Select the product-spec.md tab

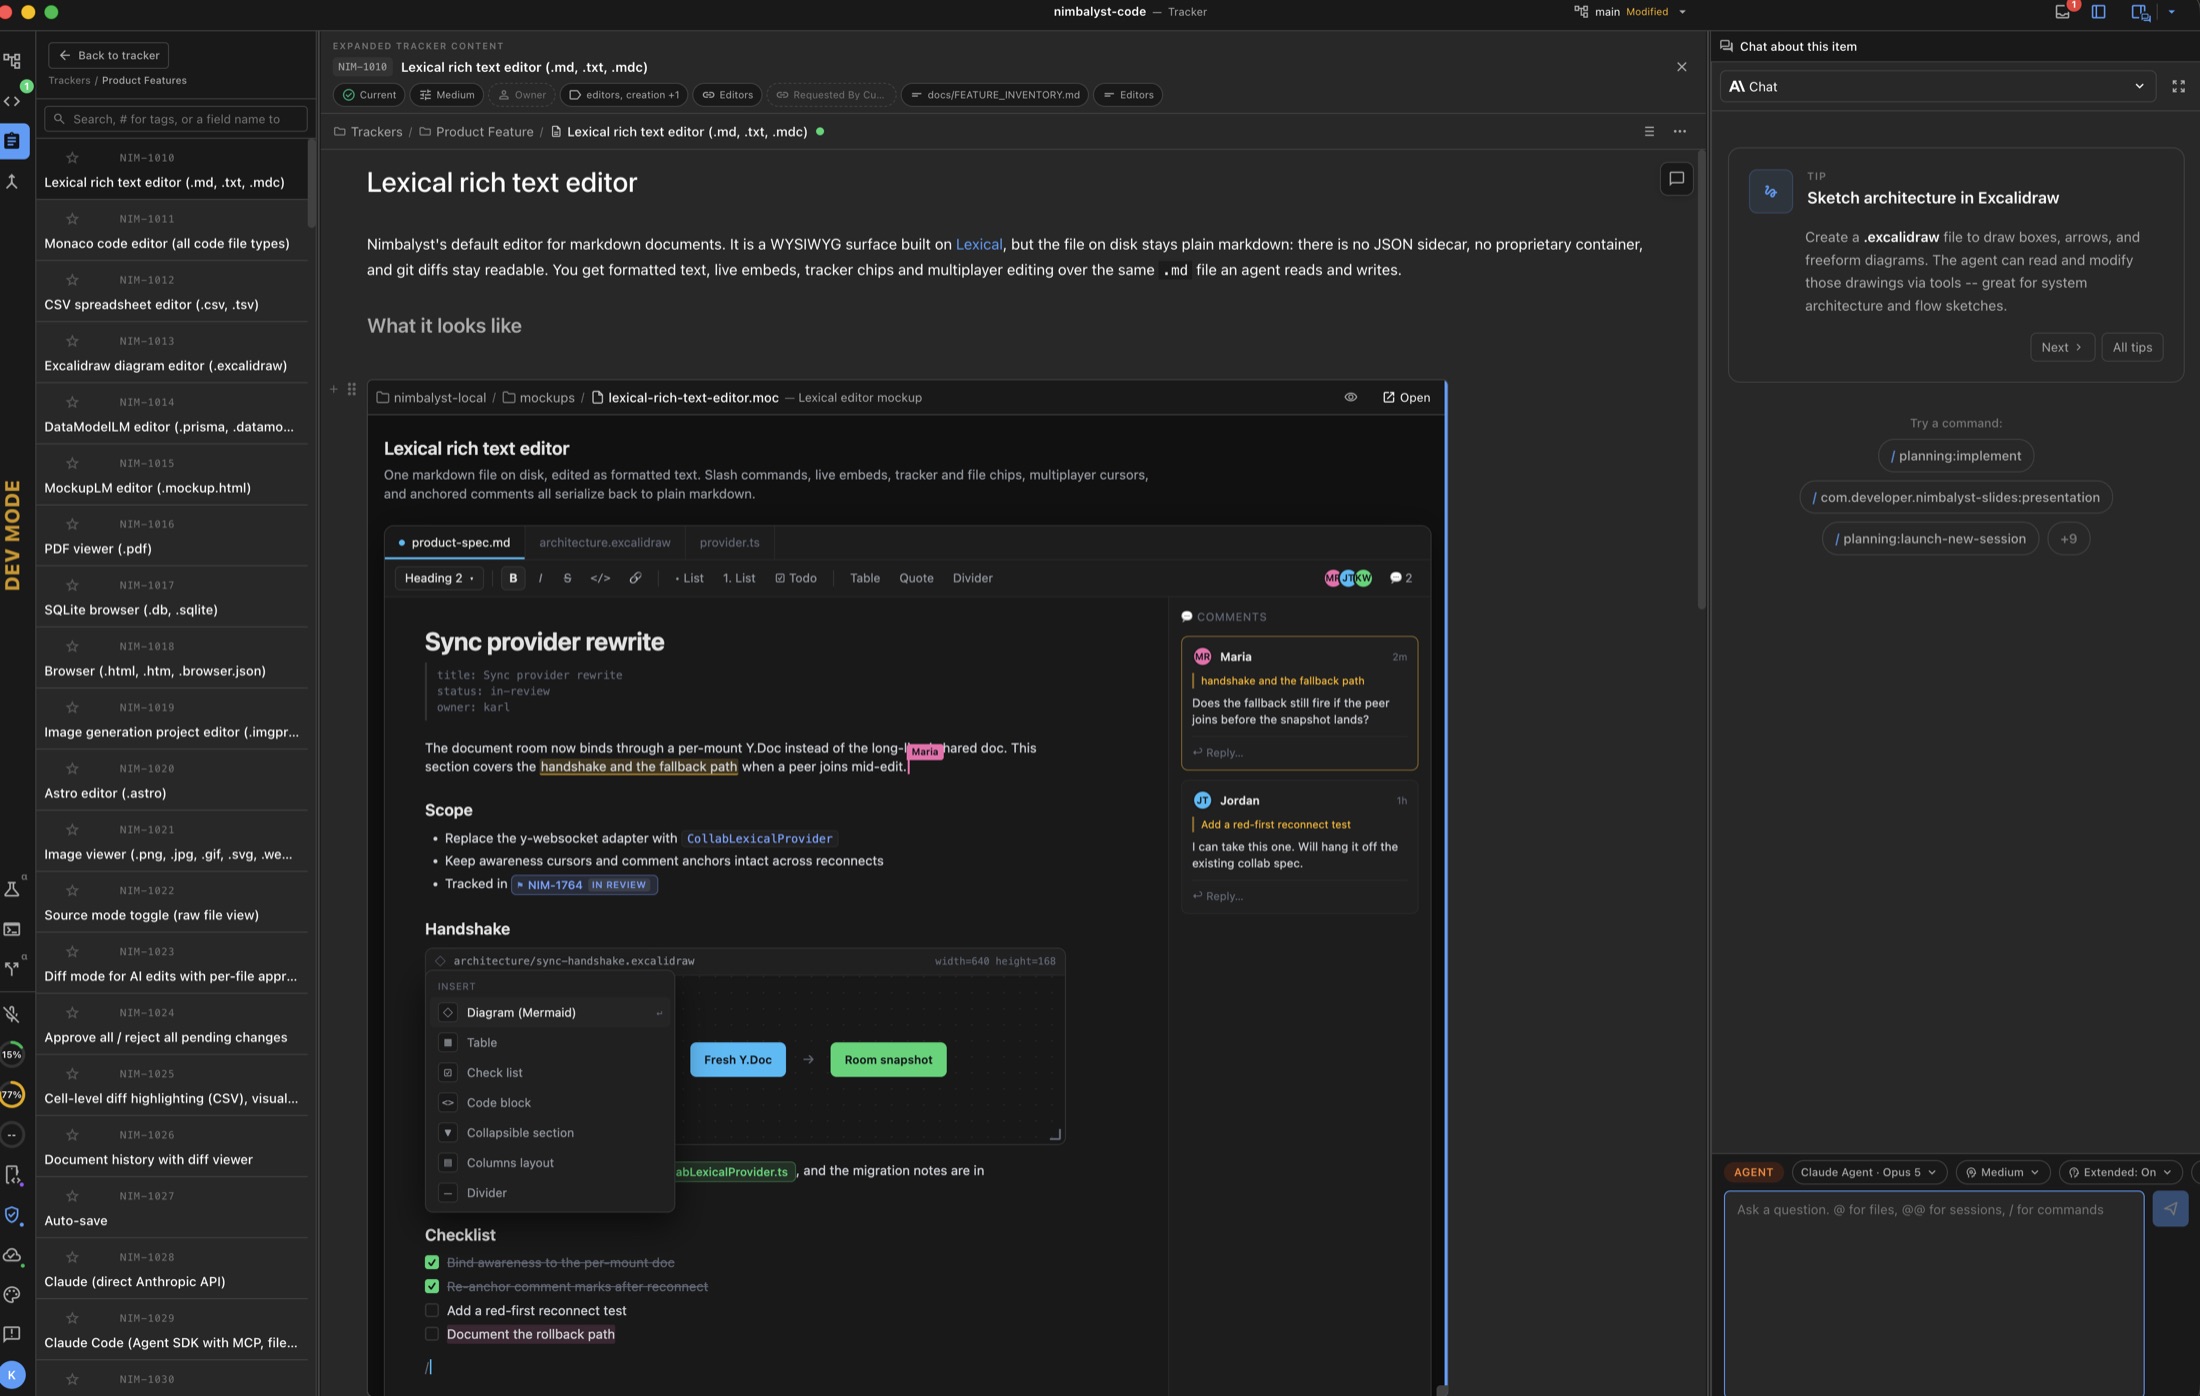coord(454,543)
